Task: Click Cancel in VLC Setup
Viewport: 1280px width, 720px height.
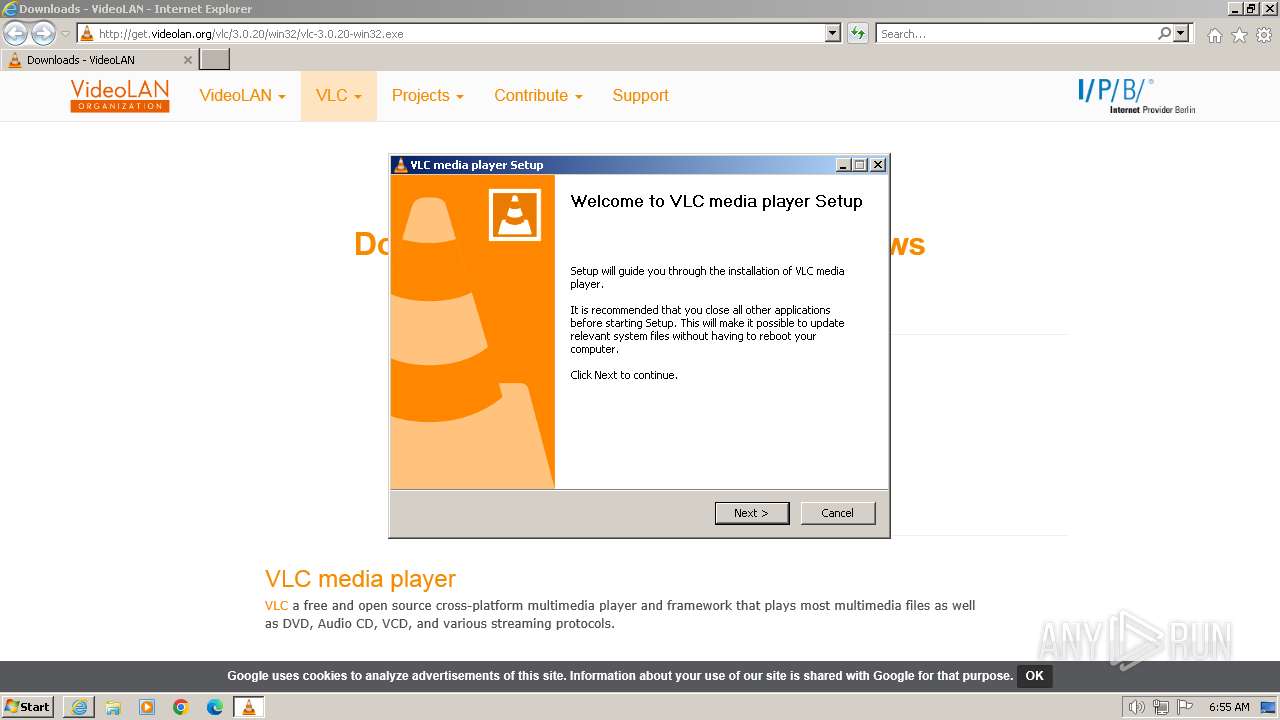Action: (x=838, y=513)
